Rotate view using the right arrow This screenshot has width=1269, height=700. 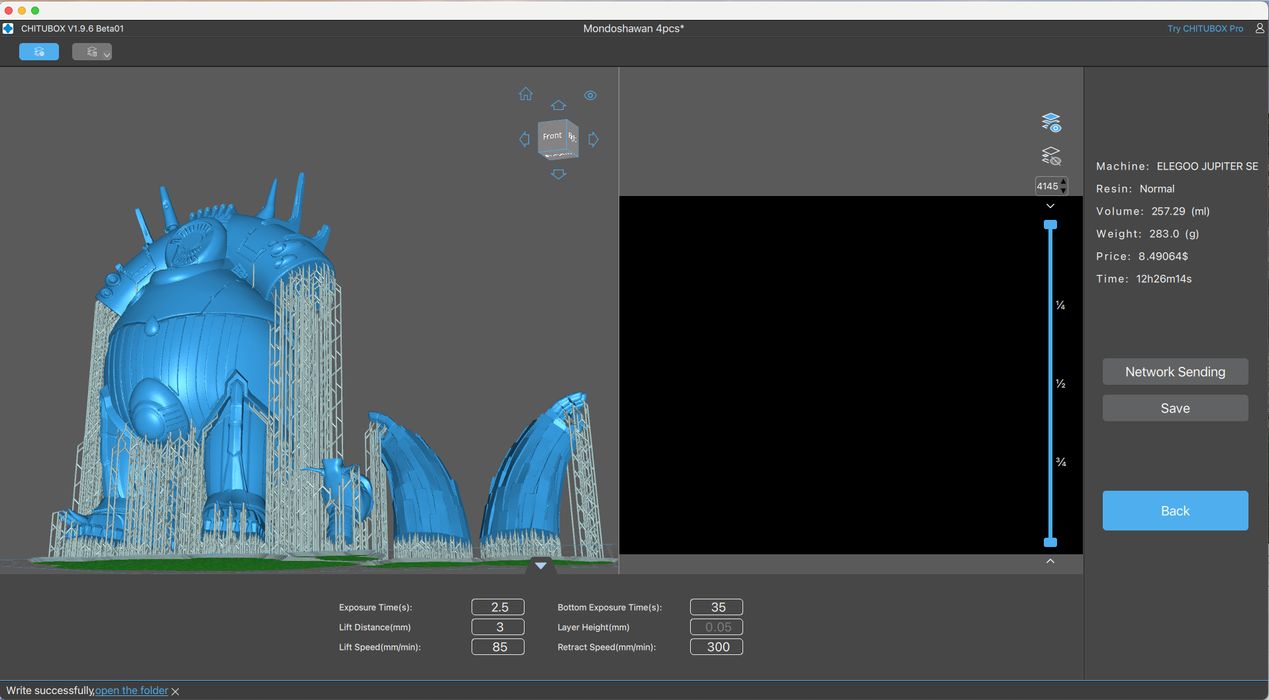click(x=593, y=139)
